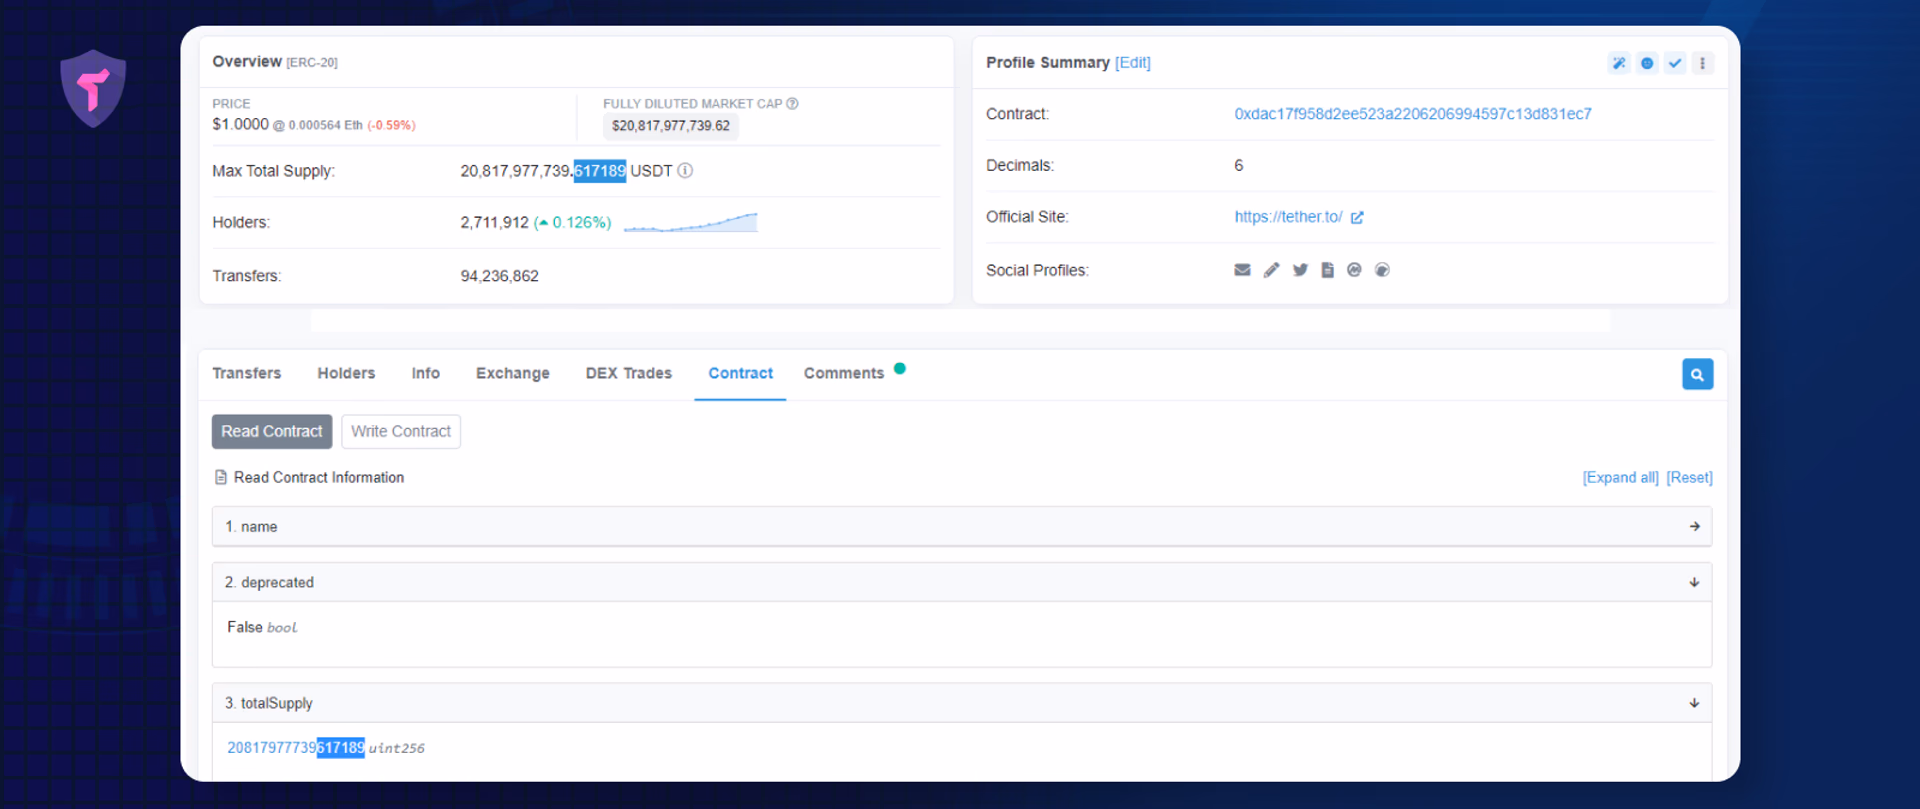Click the external link icon beside tether.to
The image size is (1920, 809).
[1357, 218]
